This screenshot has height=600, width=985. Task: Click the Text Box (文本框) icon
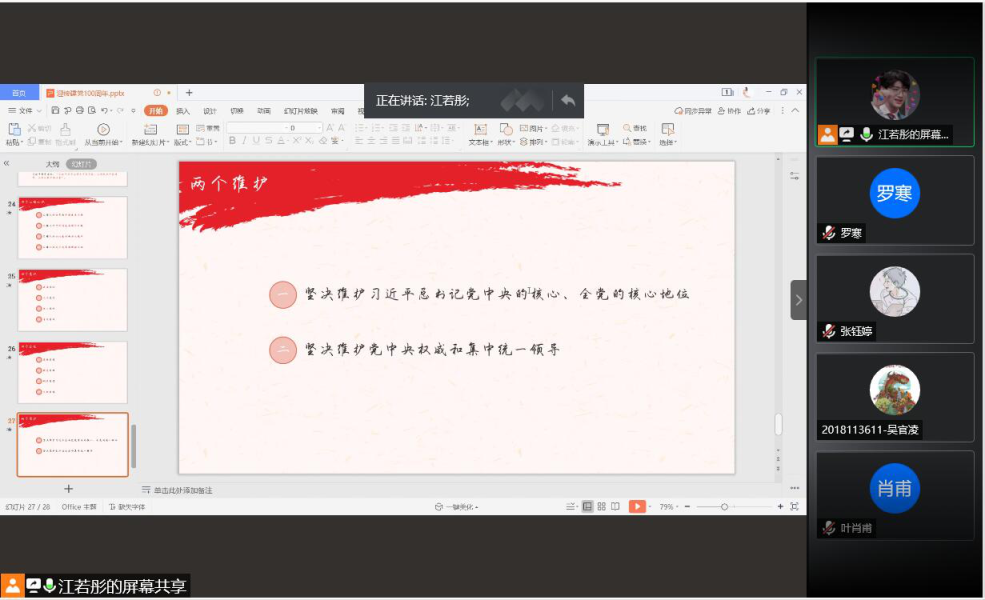pos(481,129)
